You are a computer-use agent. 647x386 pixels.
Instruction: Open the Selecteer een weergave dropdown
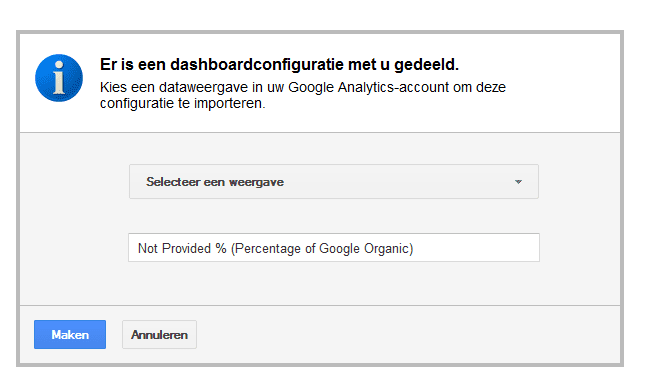pyautogui.click(x=334, y=182)
